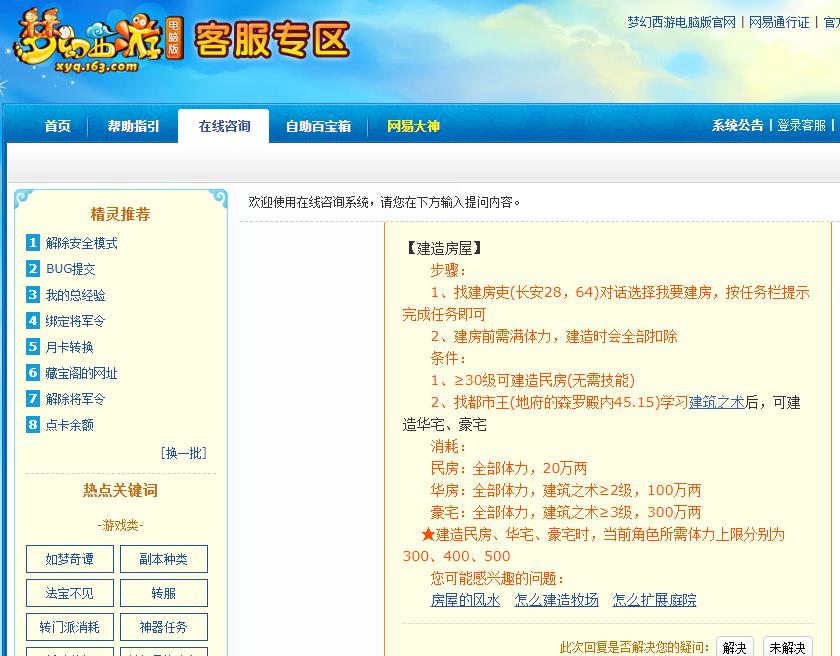The height and width of the screenshot is (656, 840).
Task: Visit 梦幻西游电脑版官网 link
Action: tap(682, 22)
